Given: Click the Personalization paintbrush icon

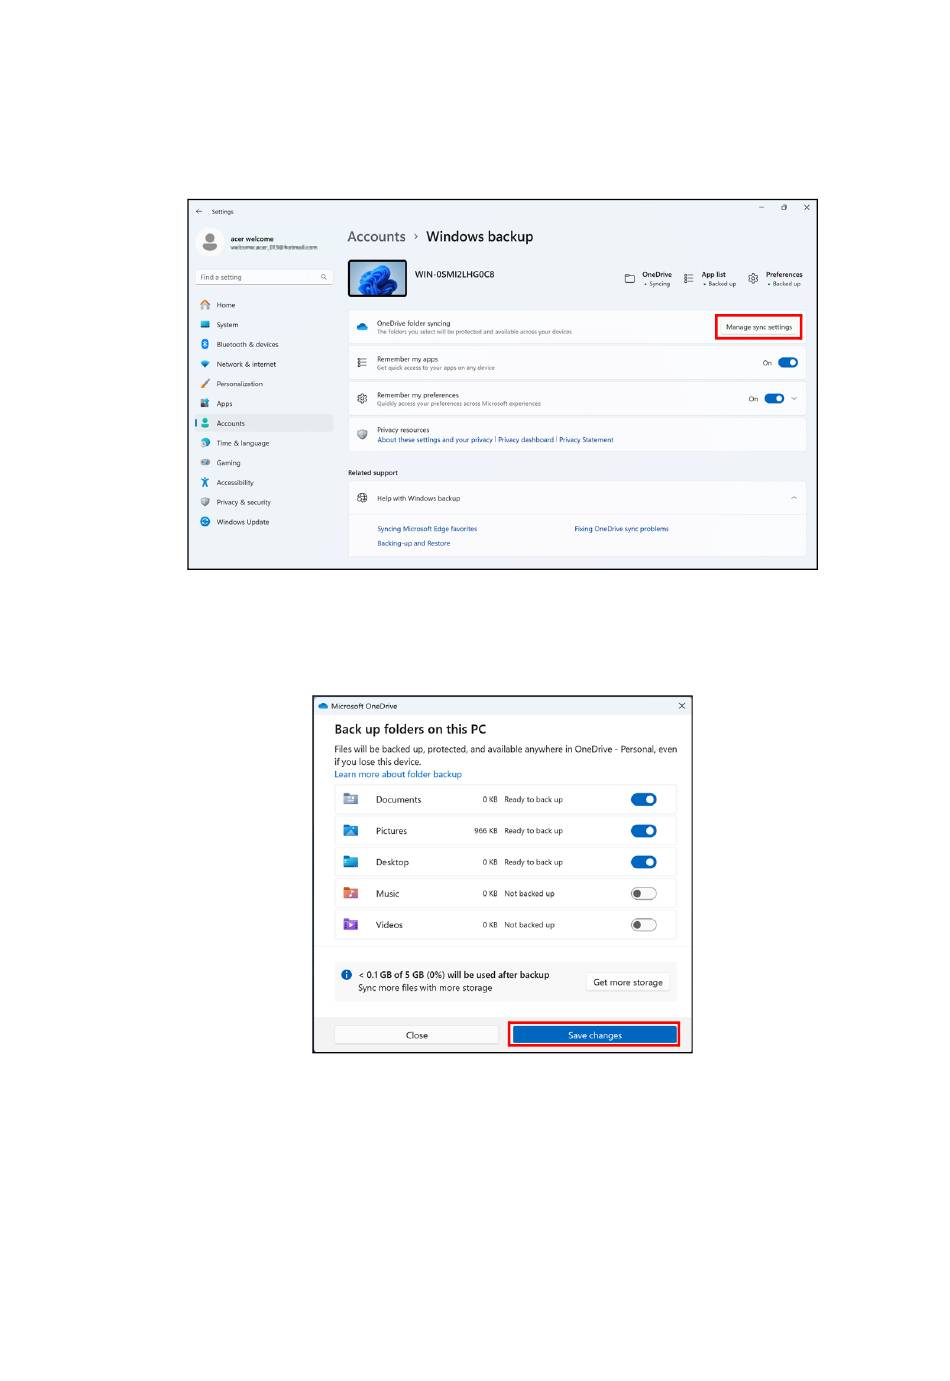Looking at the screenshot, I should 205,384.
